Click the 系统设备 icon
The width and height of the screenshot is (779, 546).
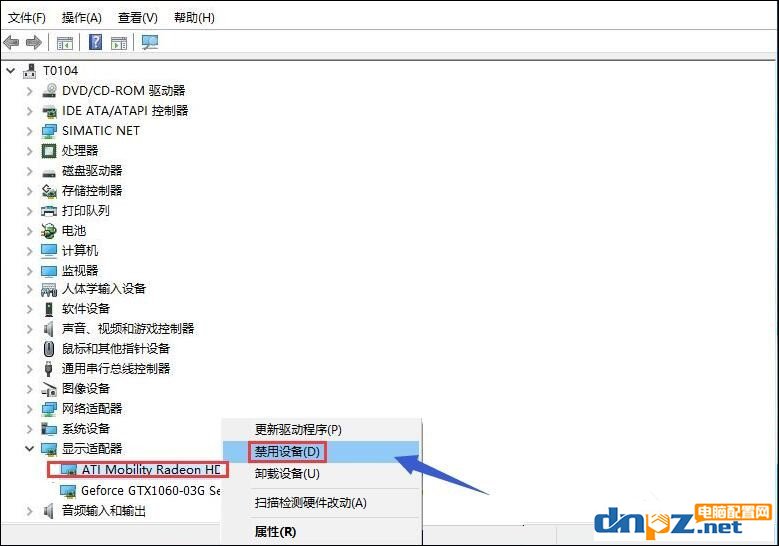49,429
